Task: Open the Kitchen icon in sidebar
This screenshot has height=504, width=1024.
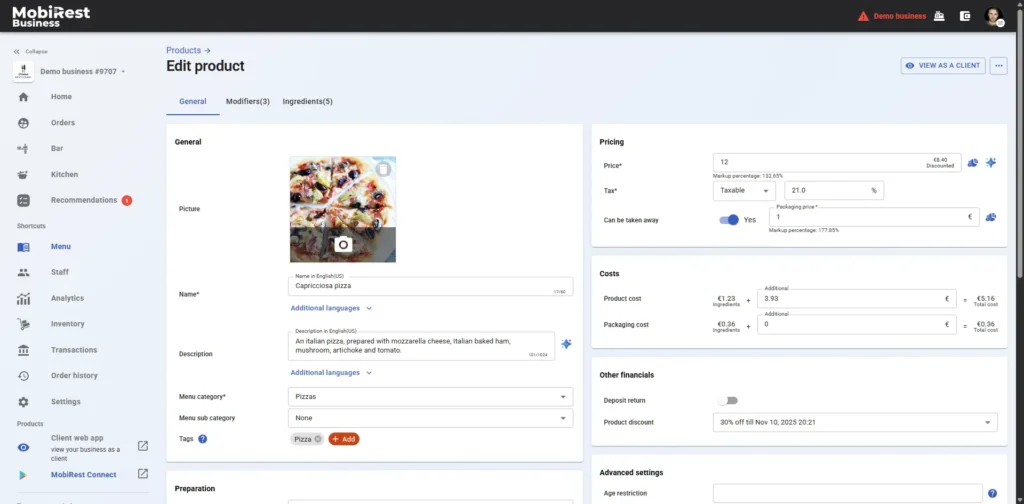Action: coord(24,174)
